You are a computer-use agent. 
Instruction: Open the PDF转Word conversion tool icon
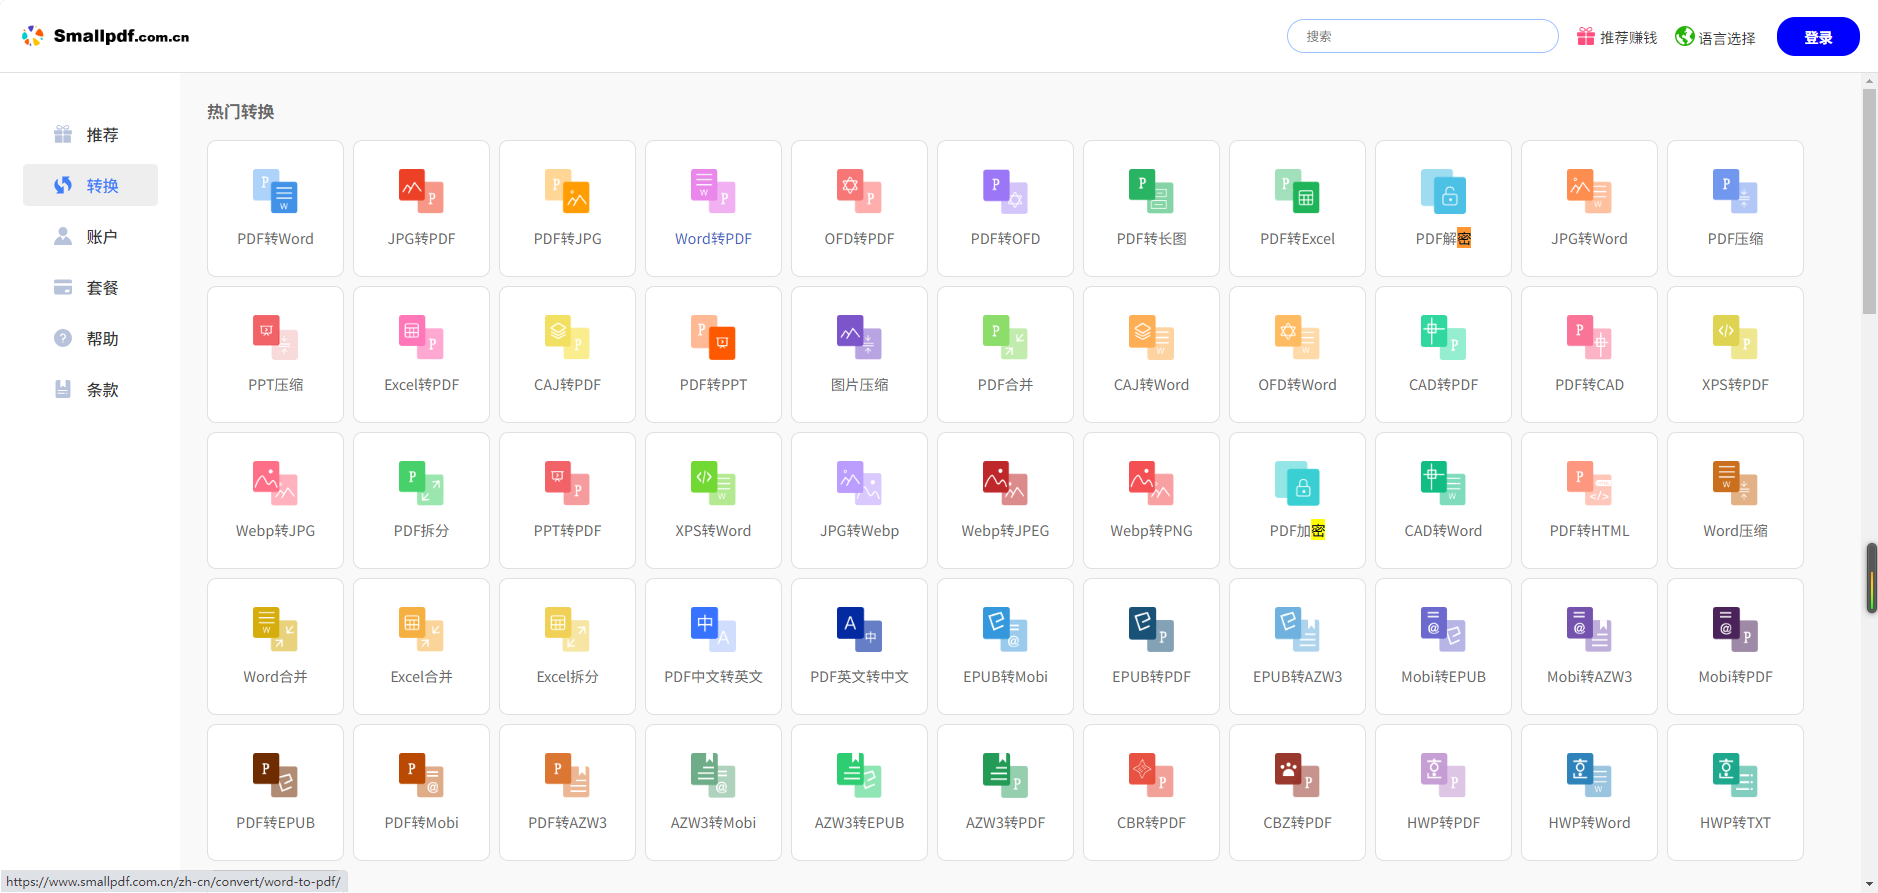pyautogui.click(x=275, y=192)
